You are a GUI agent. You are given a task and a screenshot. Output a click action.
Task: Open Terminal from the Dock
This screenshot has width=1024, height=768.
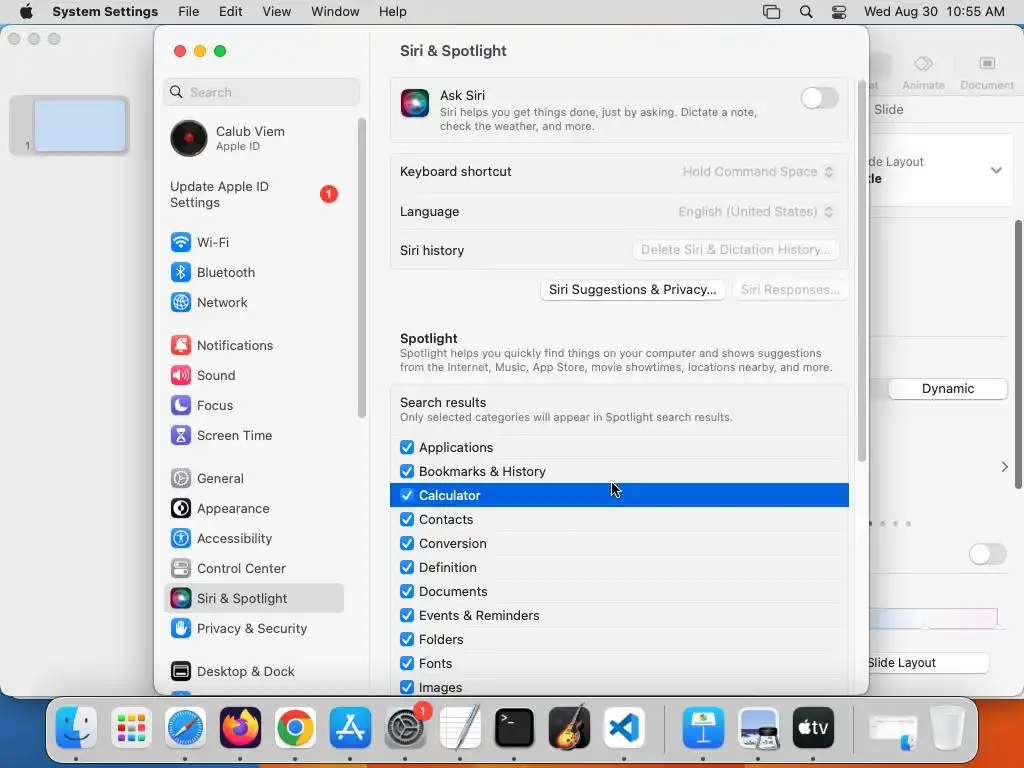coord(515,728)
